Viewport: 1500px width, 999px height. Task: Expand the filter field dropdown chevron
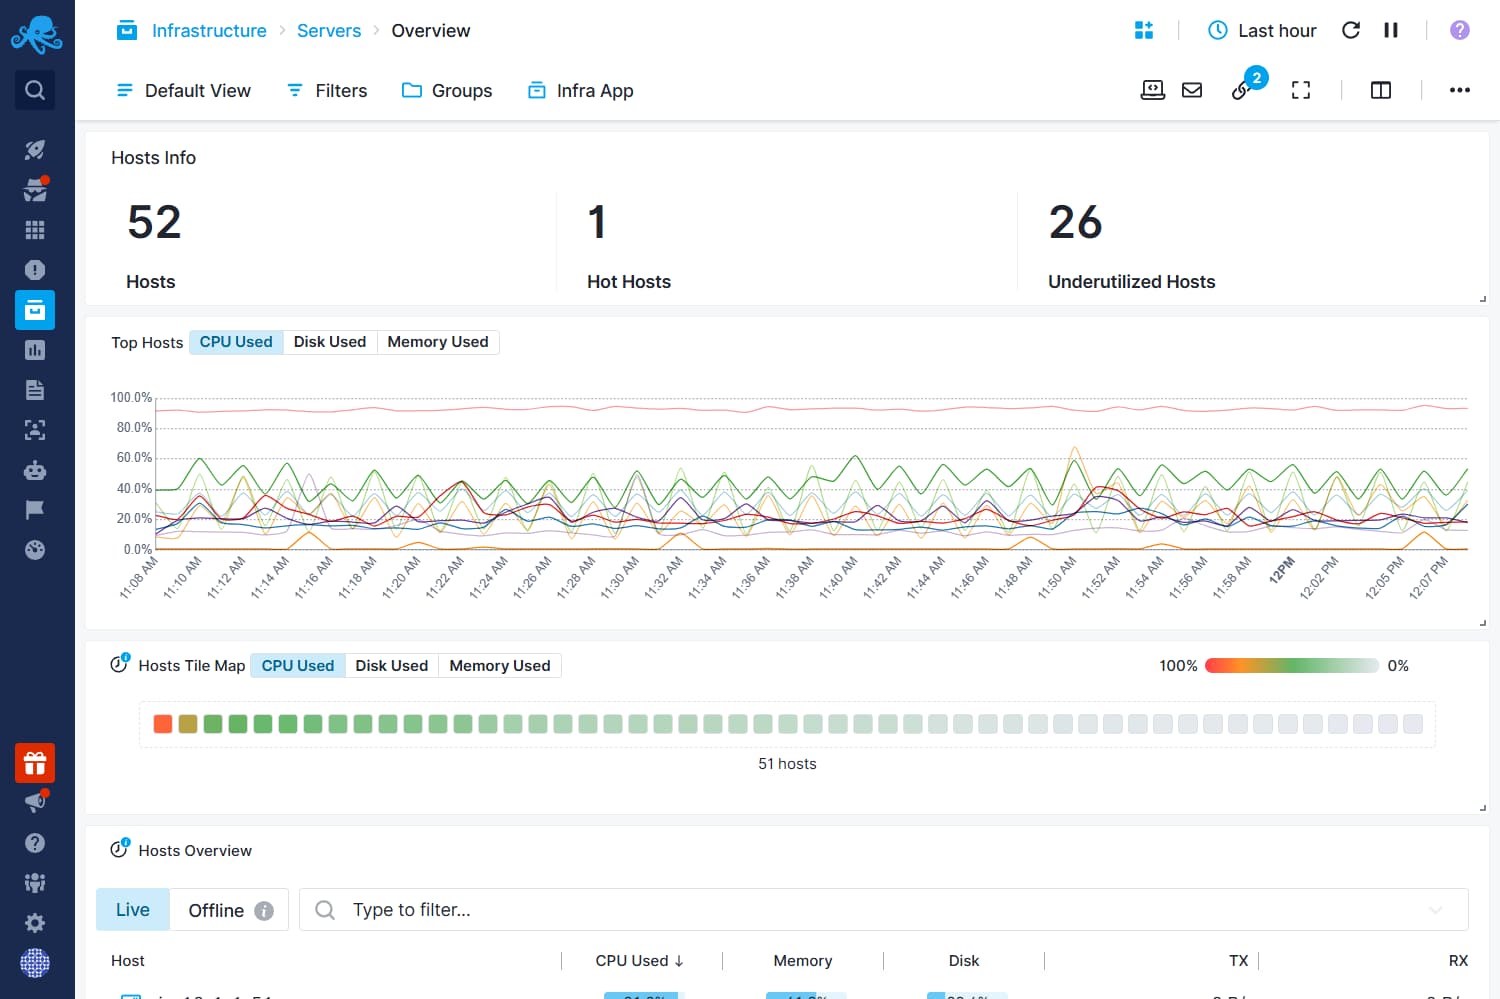point(1435,910)
